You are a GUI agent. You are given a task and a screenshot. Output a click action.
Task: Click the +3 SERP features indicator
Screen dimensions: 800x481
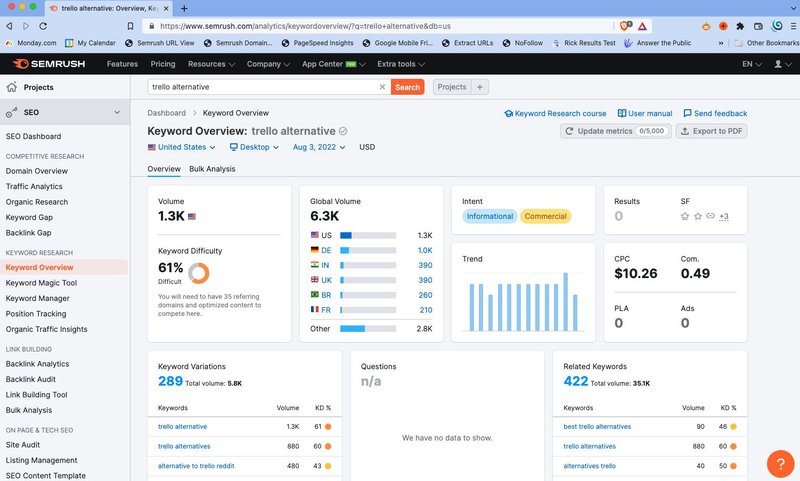tap(723, 216)
